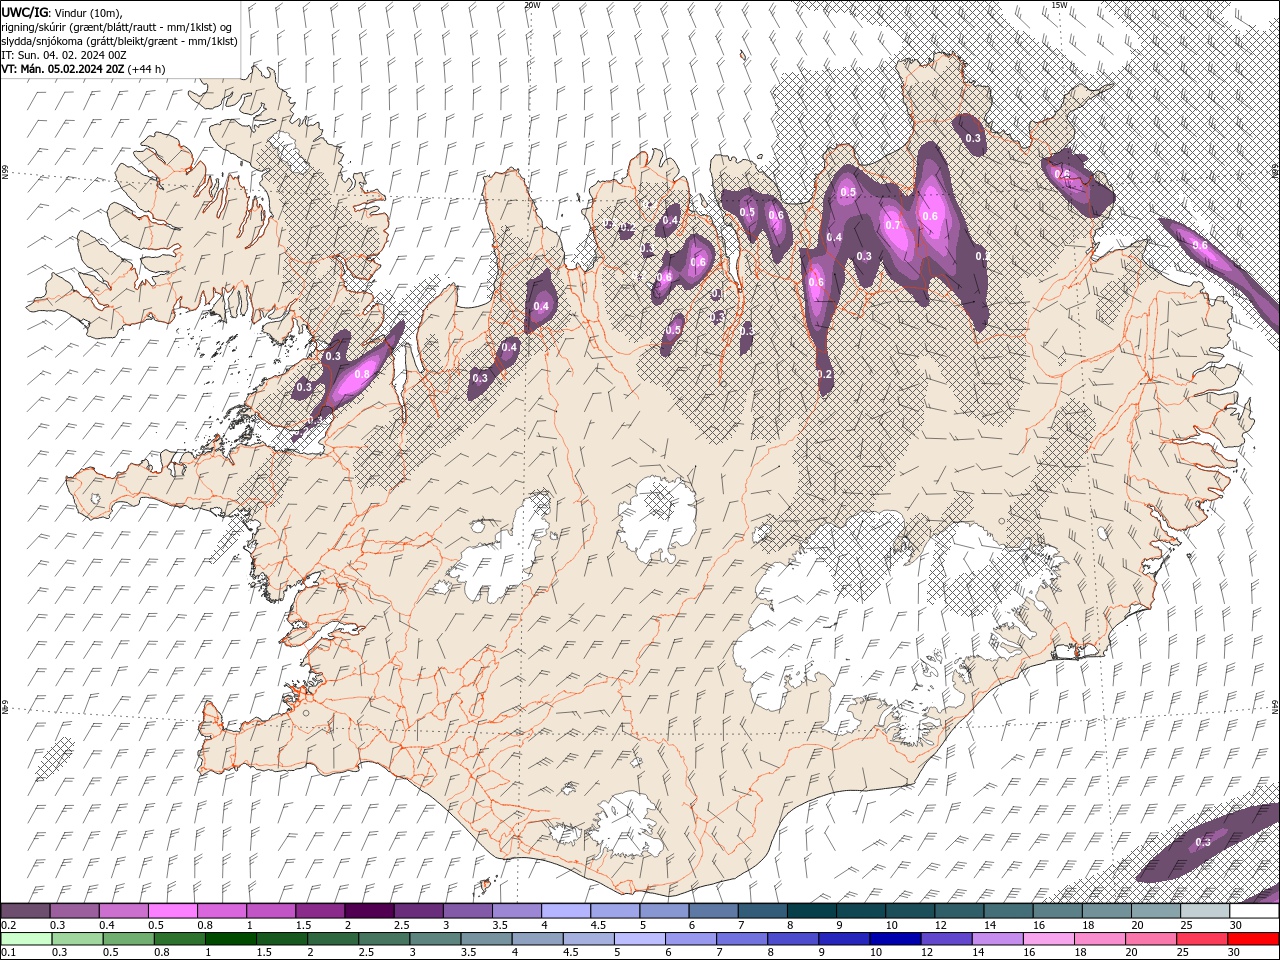The image size is (1280, 960).
Task: Click the palest green 0.1–0.3 lower legend swatch
Action: click(27, 939)
